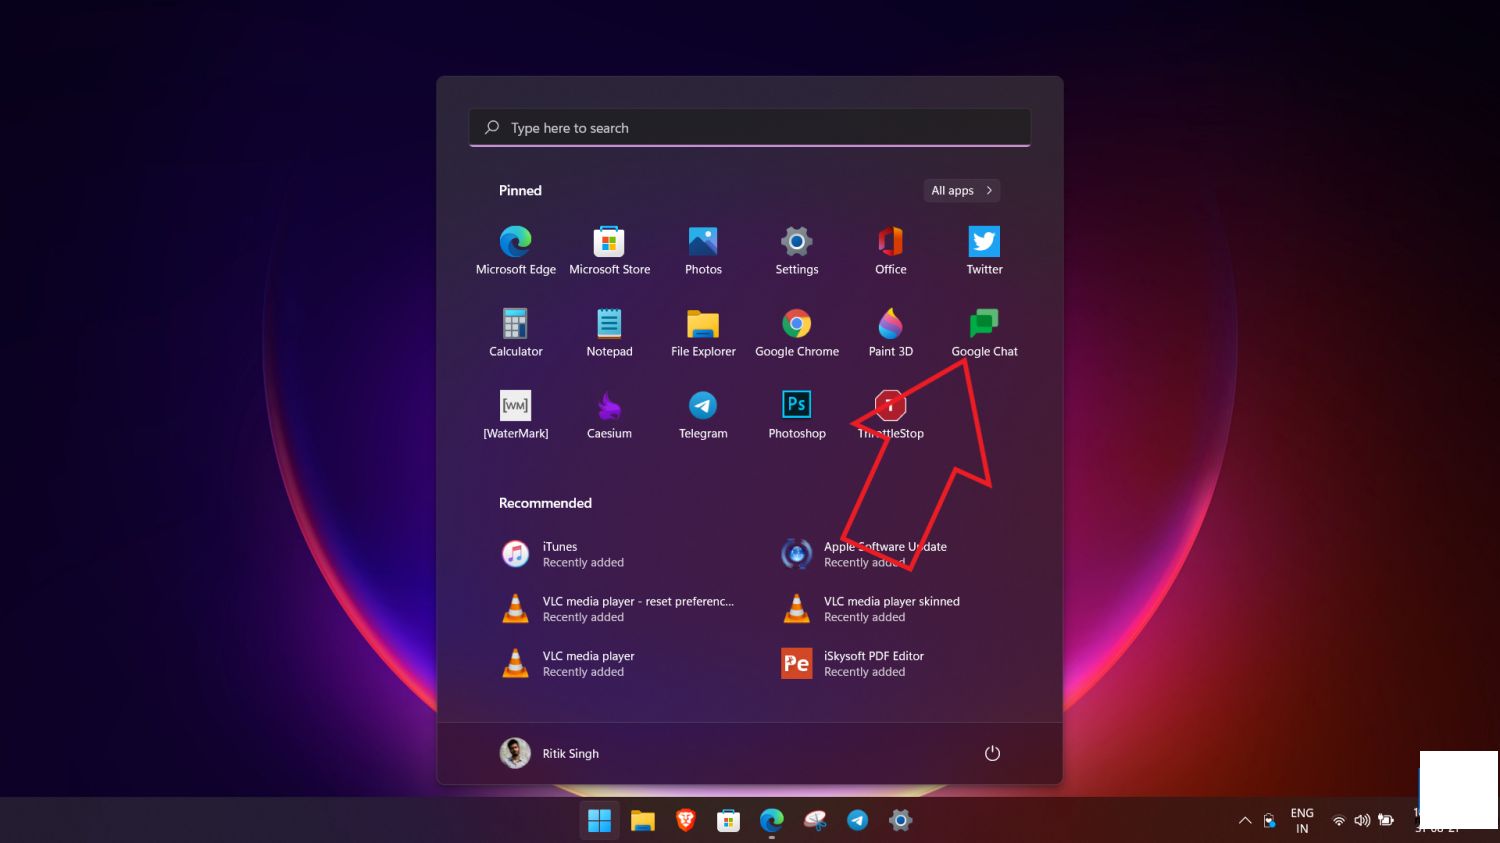This screenshot has width=1500, height=843.
Task: Open the Ritik Singh user account menu
Action: 550,753
